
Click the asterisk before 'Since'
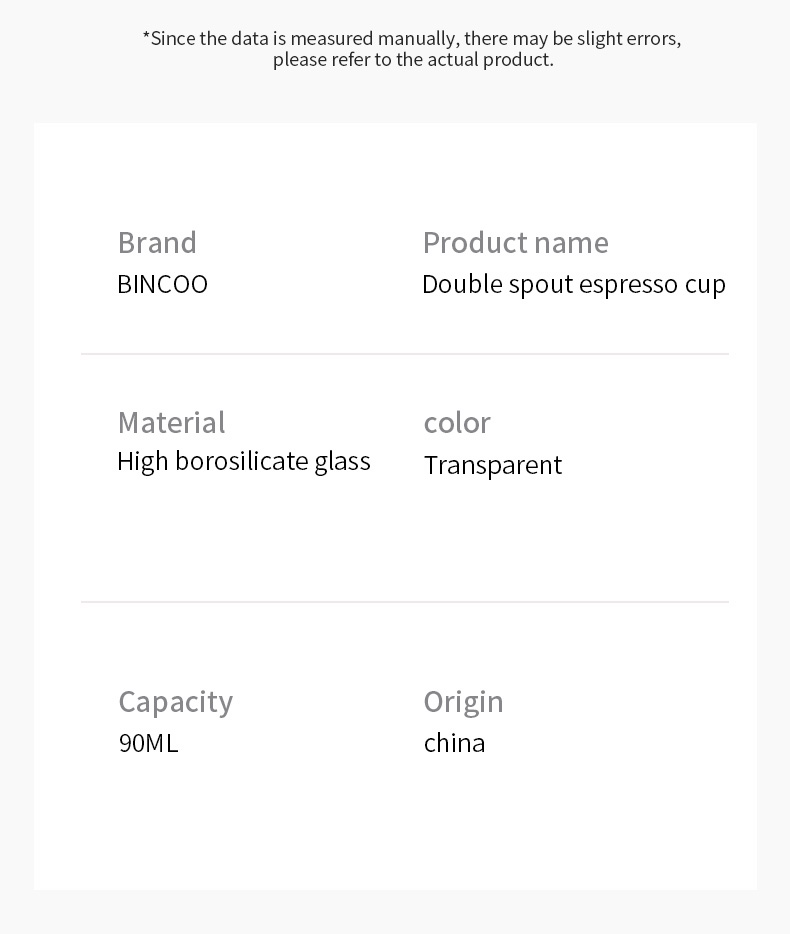(146, 37)
